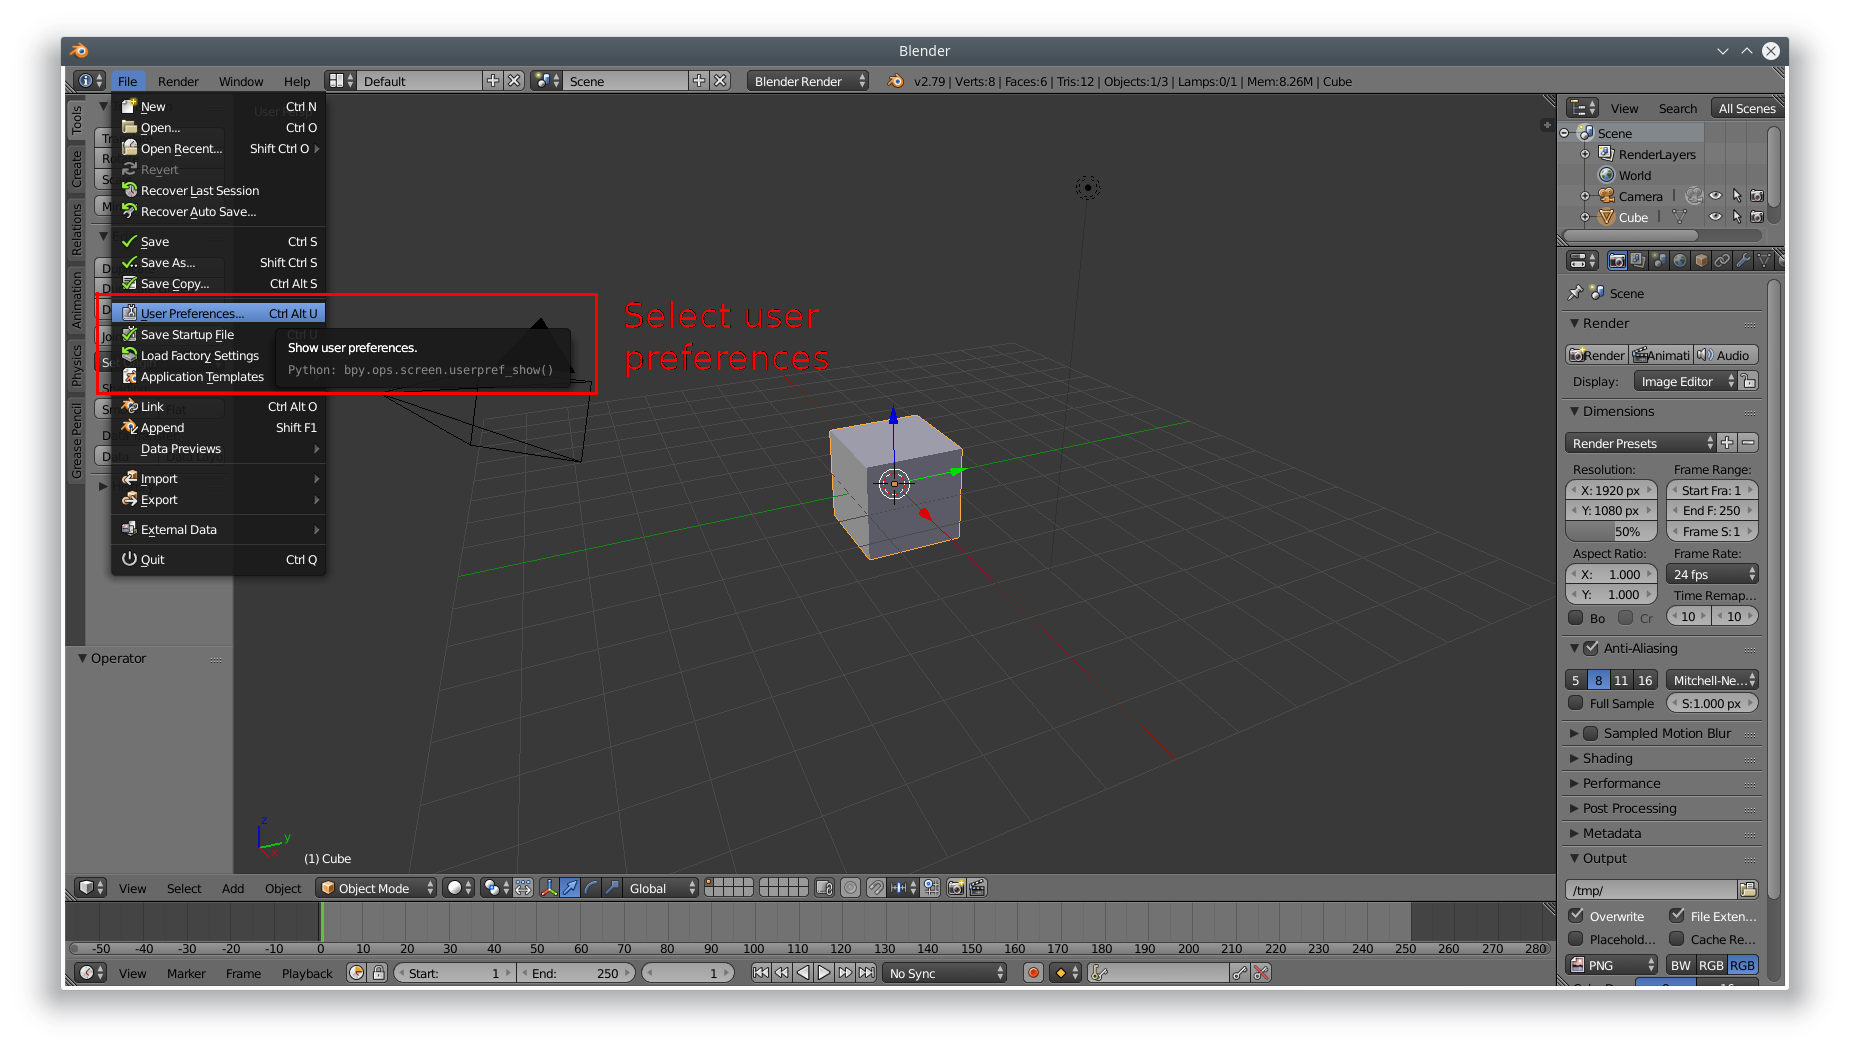
Task: Expand the Performance panel
Action: click(x=1621, y=783)
